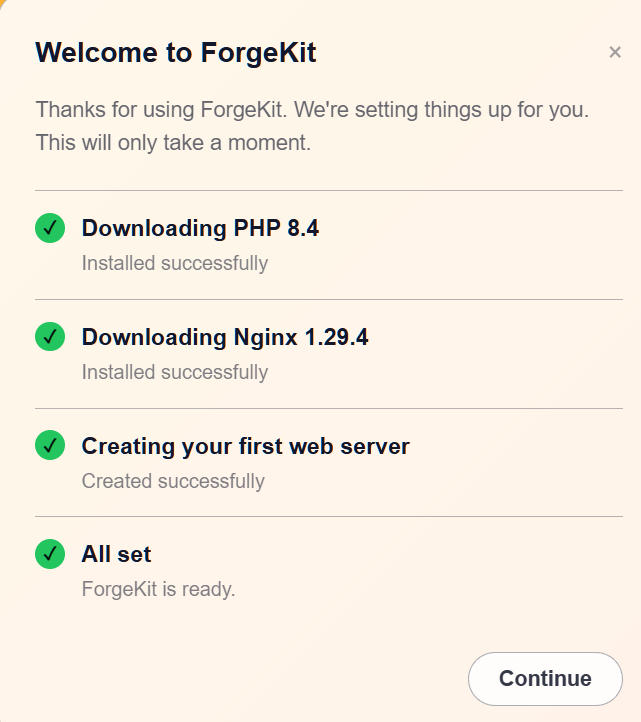Select the Downloading PHP 8.4 step title
Screen dimensions: 641x722
(200, 228)
